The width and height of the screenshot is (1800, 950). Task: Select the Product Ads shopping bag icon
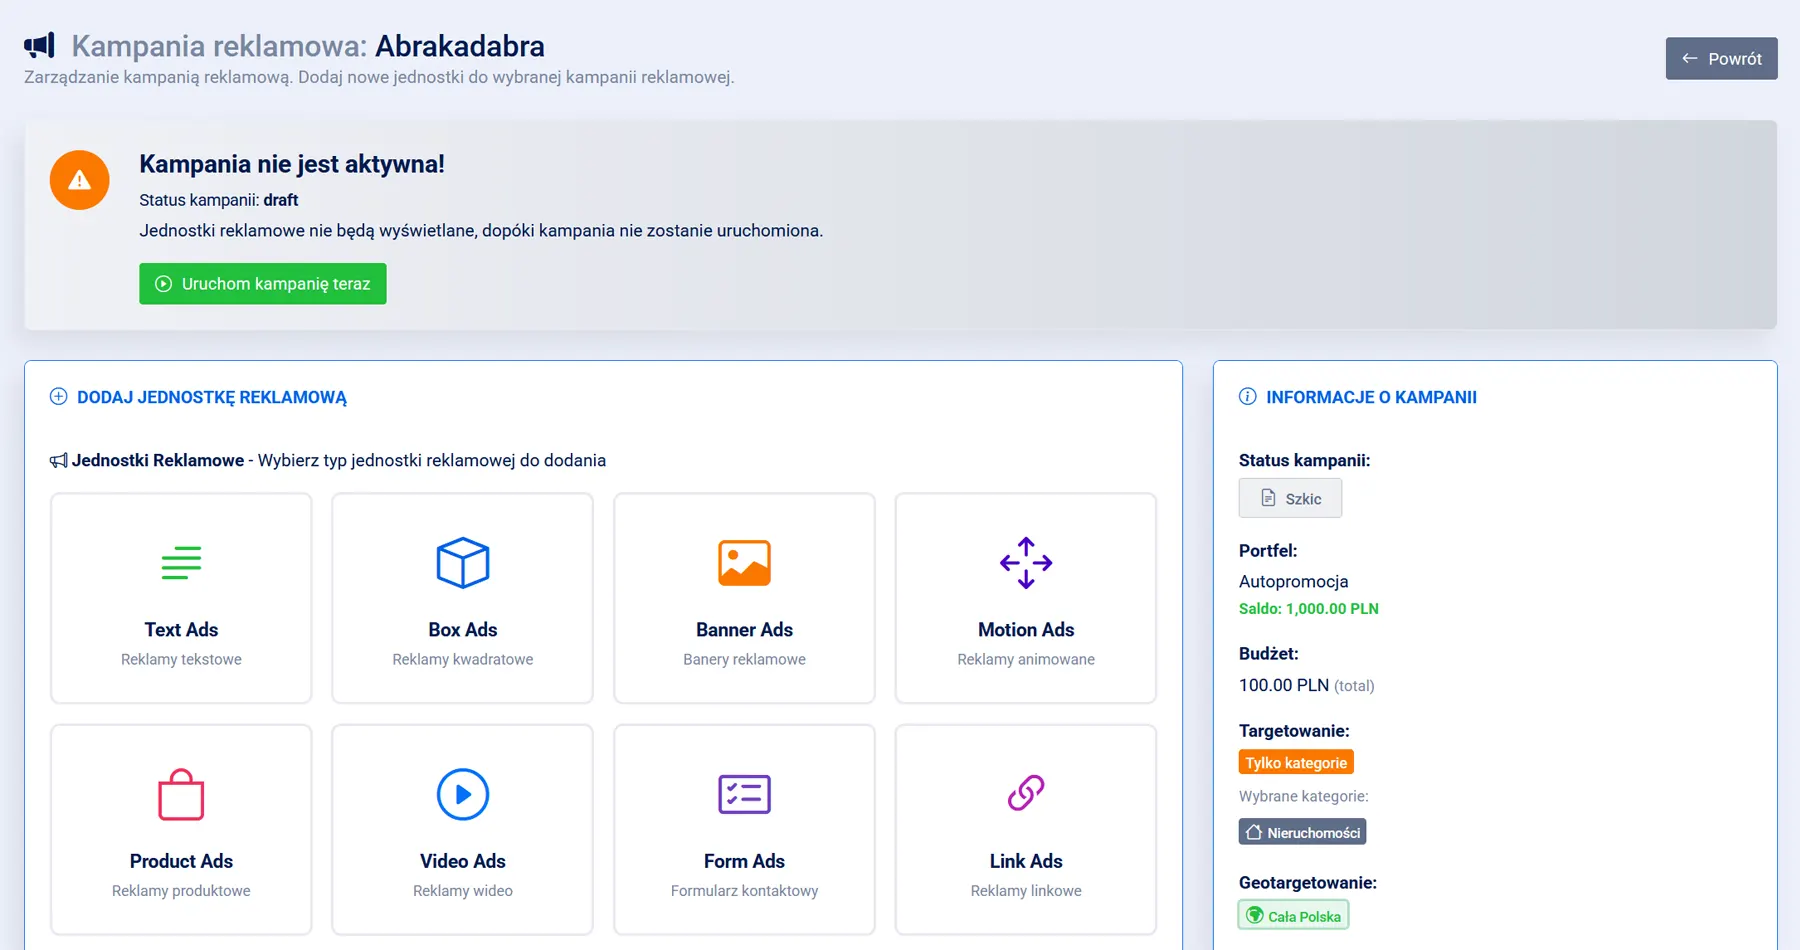click(x=181, y=794)
